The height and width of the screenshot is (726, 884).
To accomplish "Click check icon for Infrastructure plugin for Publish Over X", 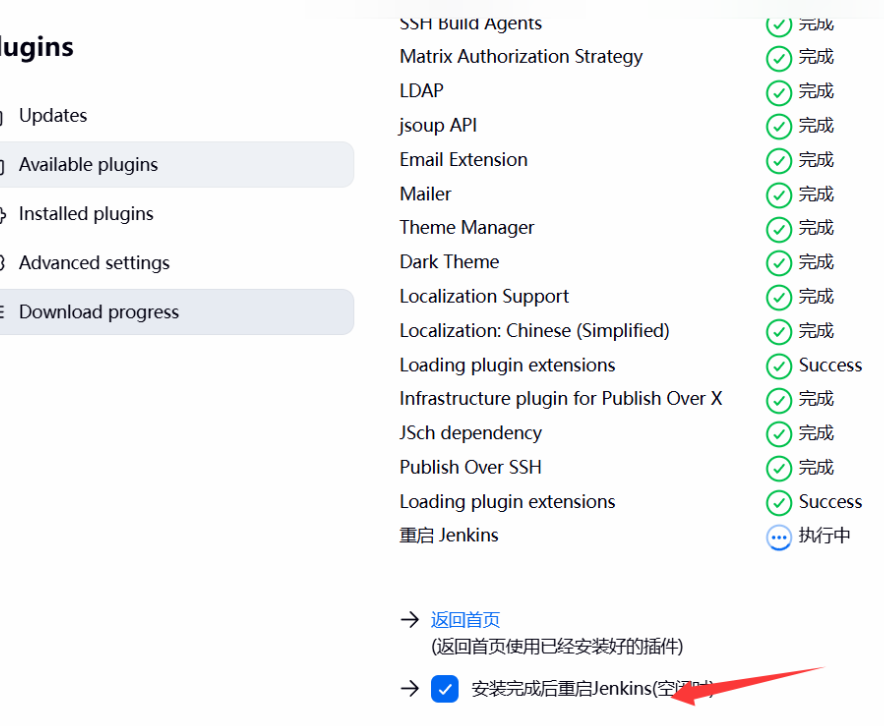I will tap(779, 400).
